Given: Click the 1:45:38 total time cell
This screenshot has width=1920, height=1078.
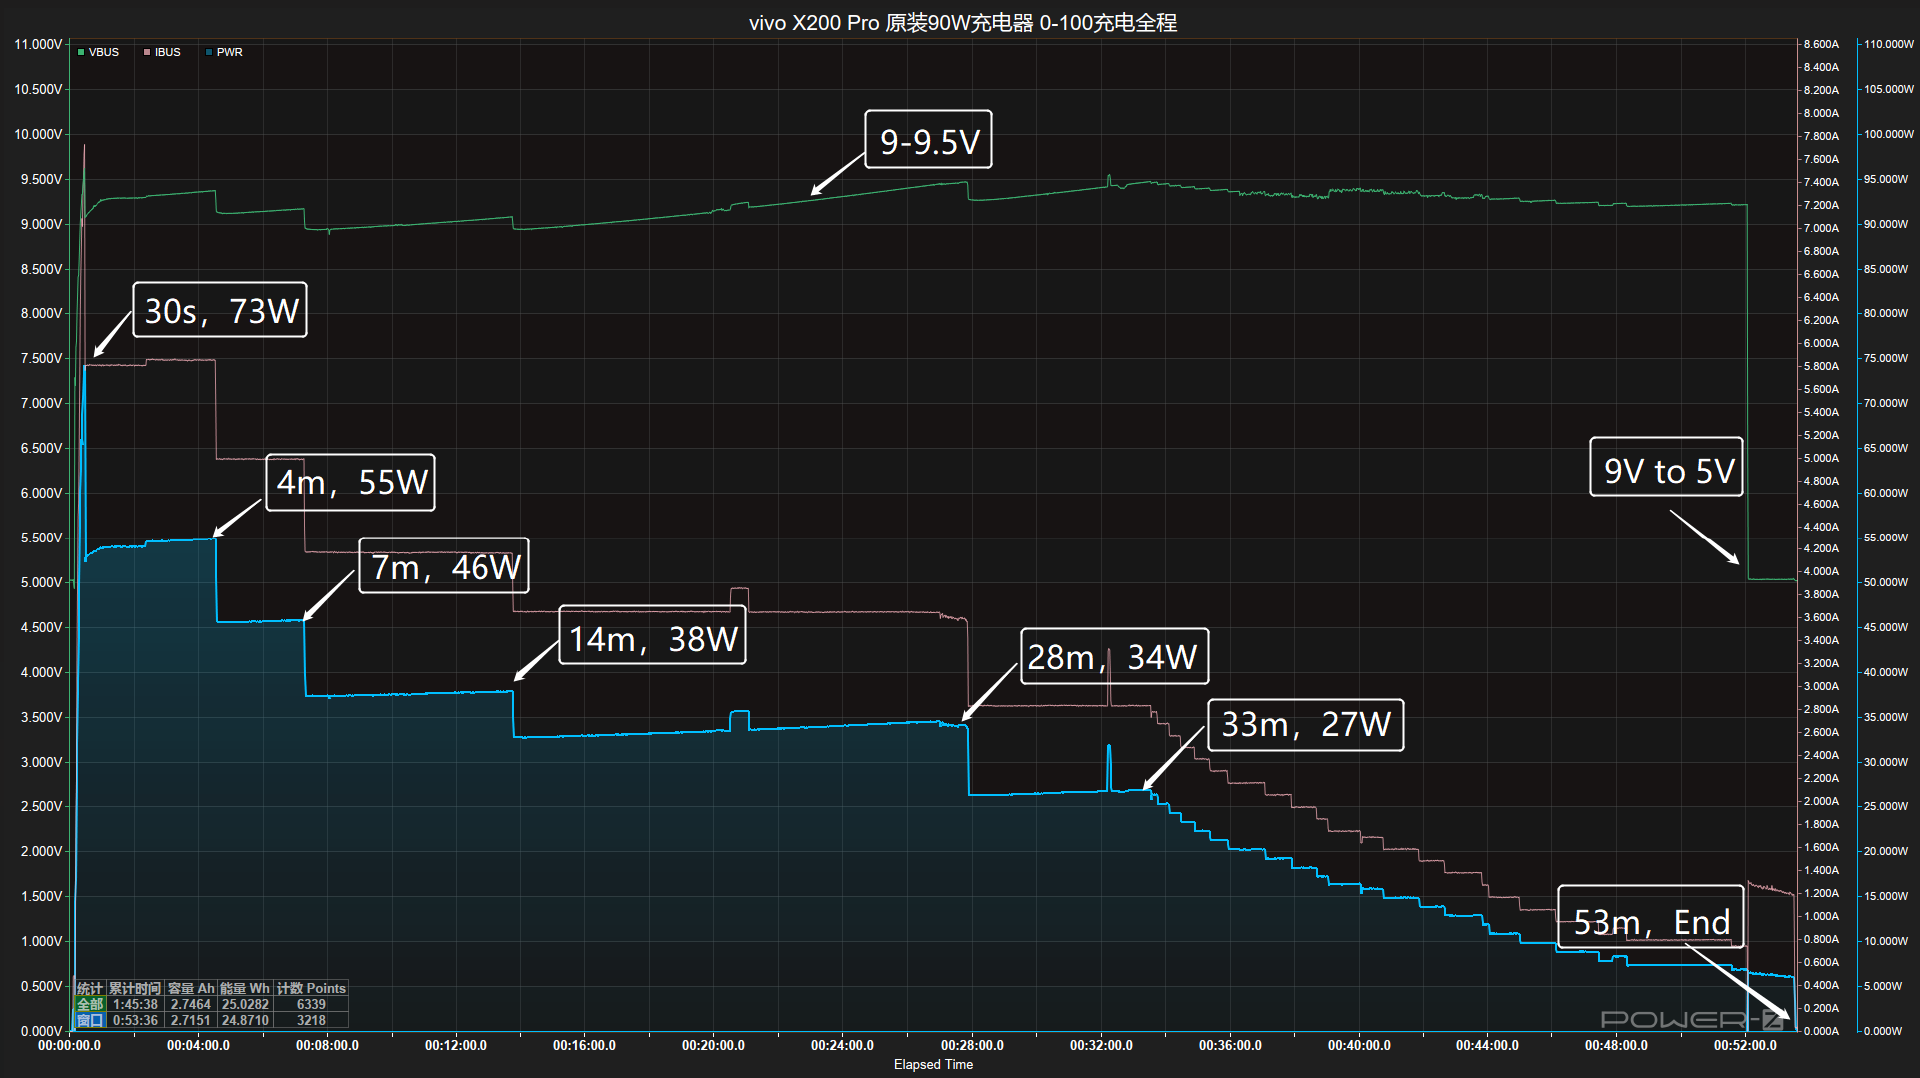Looking at the screenshot, I should 135,1004.
